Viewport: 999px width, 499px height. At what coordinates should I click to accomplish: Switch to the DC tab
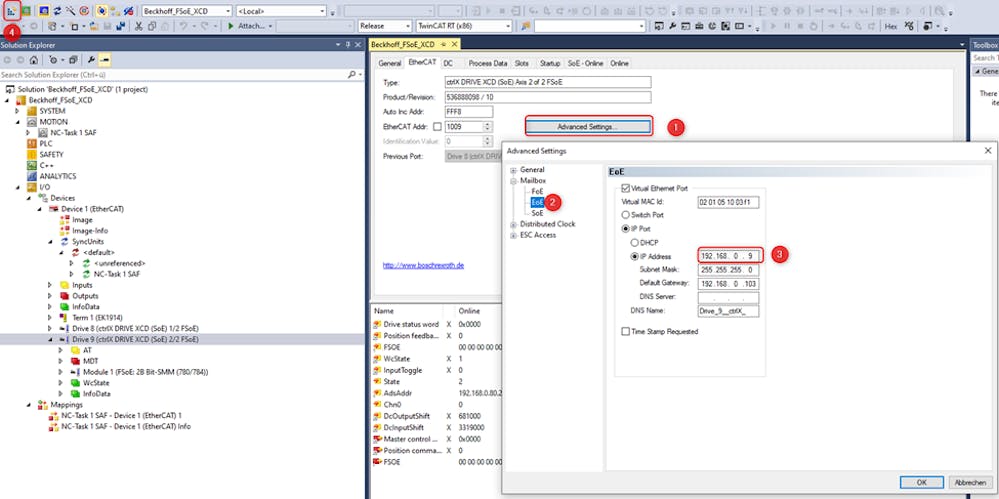pos(449,63)
